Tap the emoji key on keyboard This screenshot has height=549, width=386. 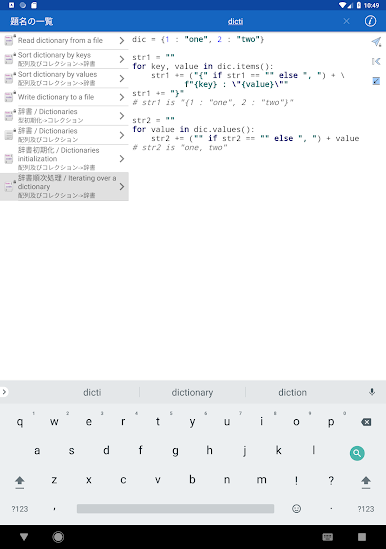click(x=296, y=509)
